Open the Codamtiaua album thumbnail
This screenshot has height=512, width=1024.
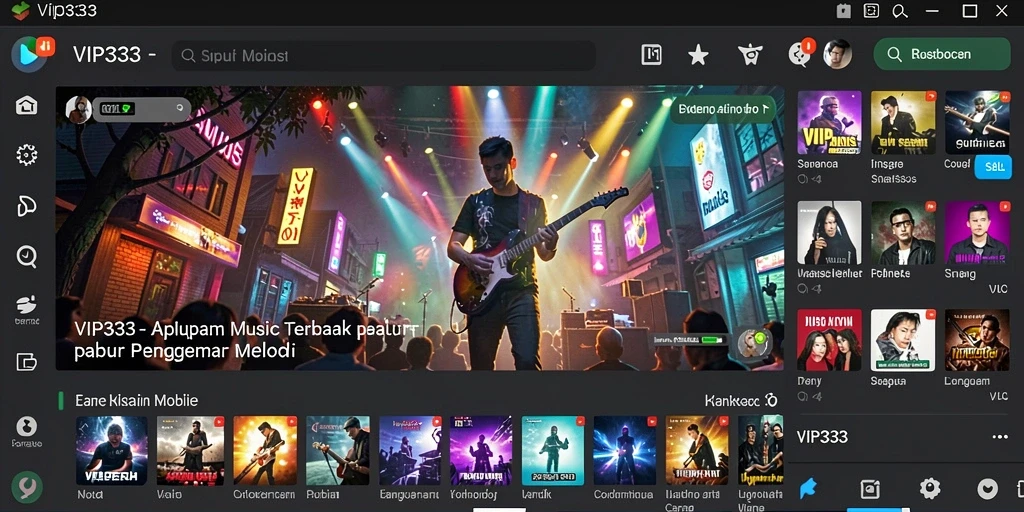[x=624, y=450]
